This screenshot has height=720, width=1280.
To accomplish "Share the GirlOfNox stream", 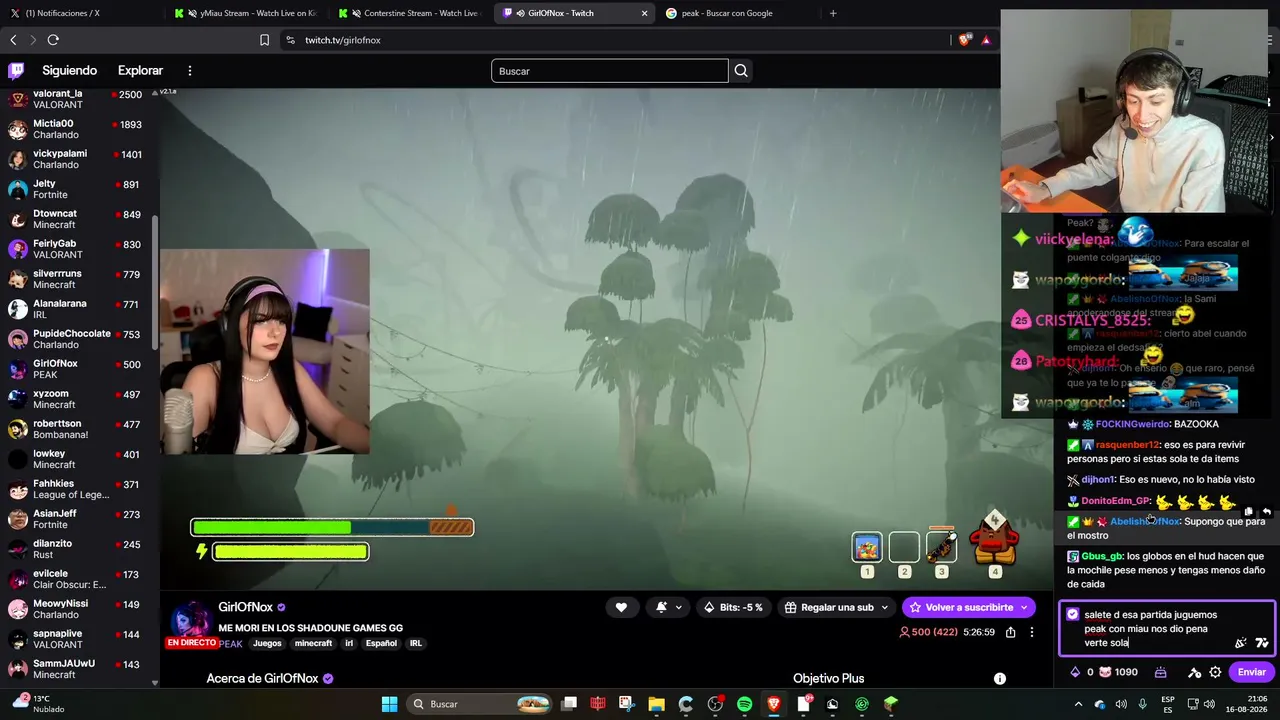I will pos(1010,632).
